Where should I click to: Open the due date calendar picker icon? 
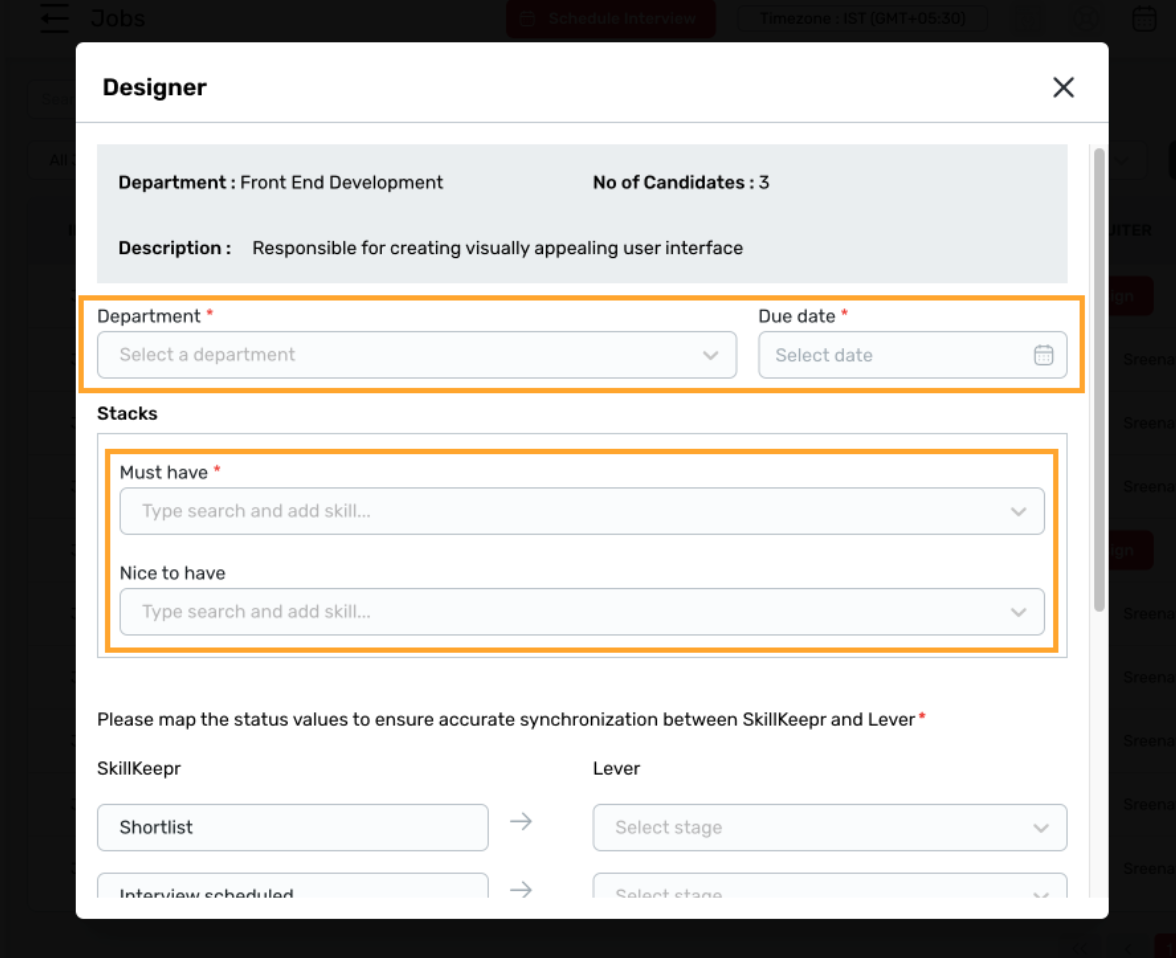1044,354
